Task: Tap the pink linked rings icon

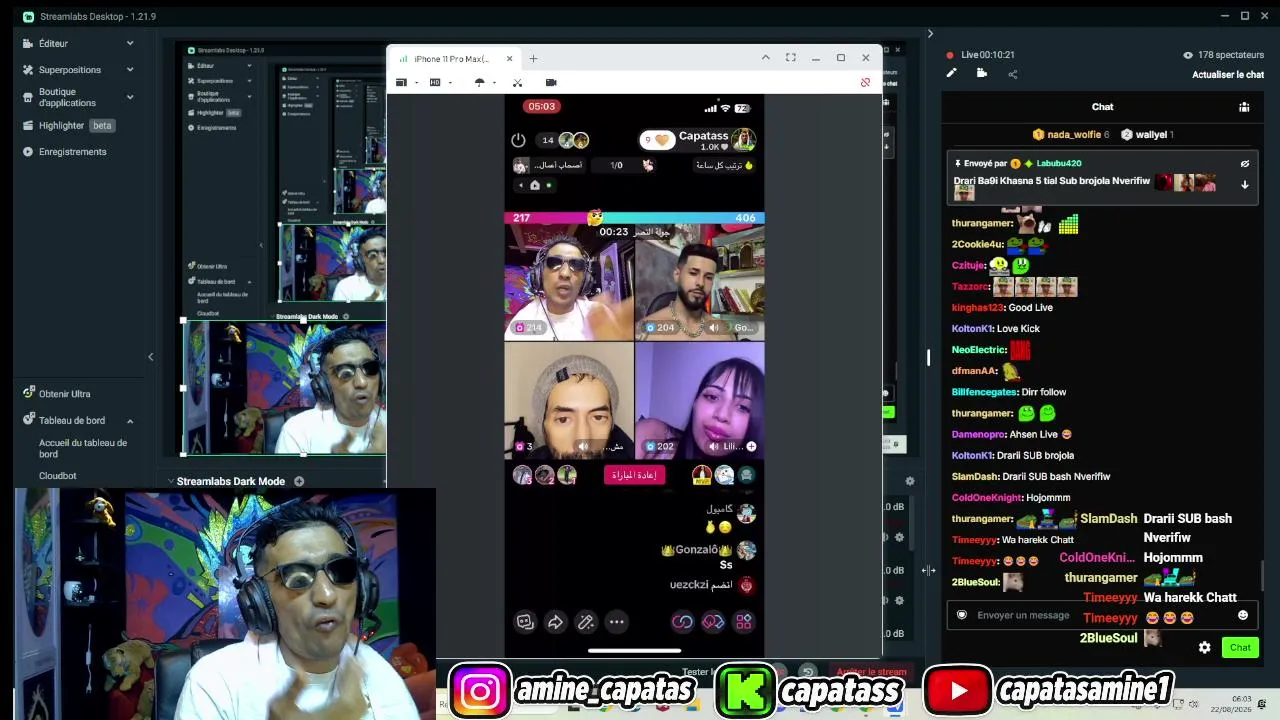Action: pos(682,622)
